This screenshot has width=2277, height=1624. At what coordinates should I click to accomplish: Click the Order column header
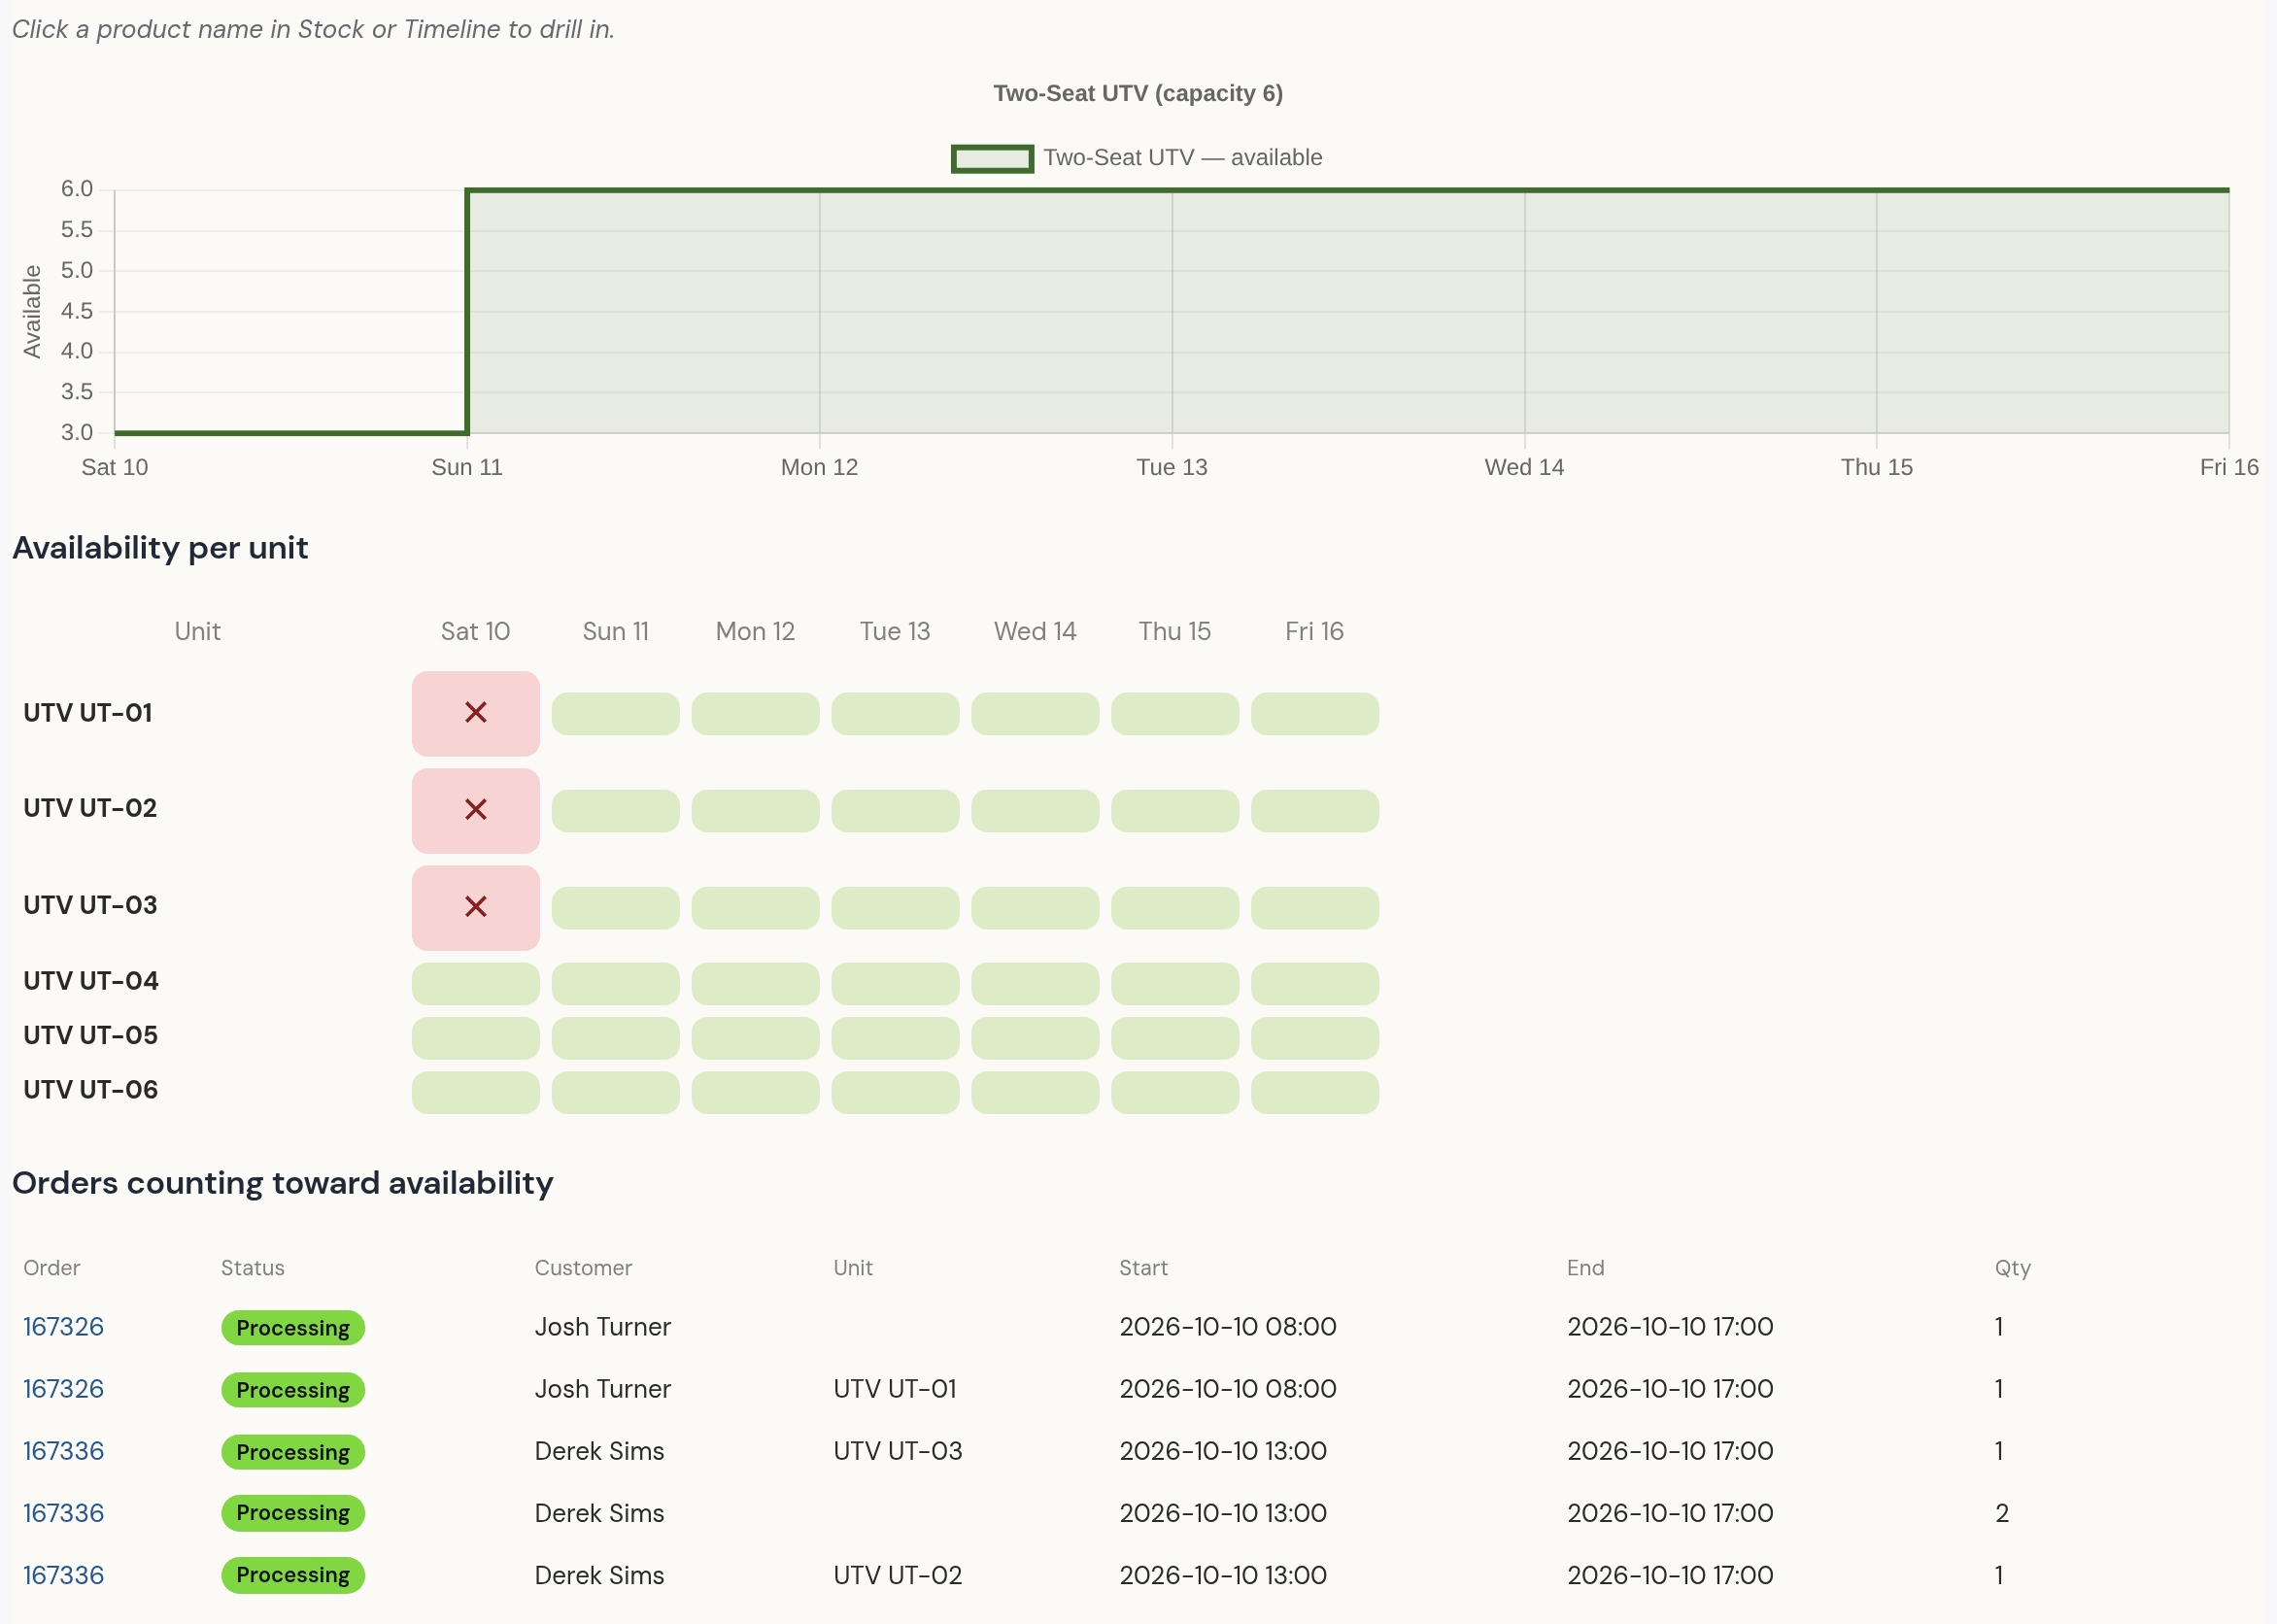pos(52,1268)
